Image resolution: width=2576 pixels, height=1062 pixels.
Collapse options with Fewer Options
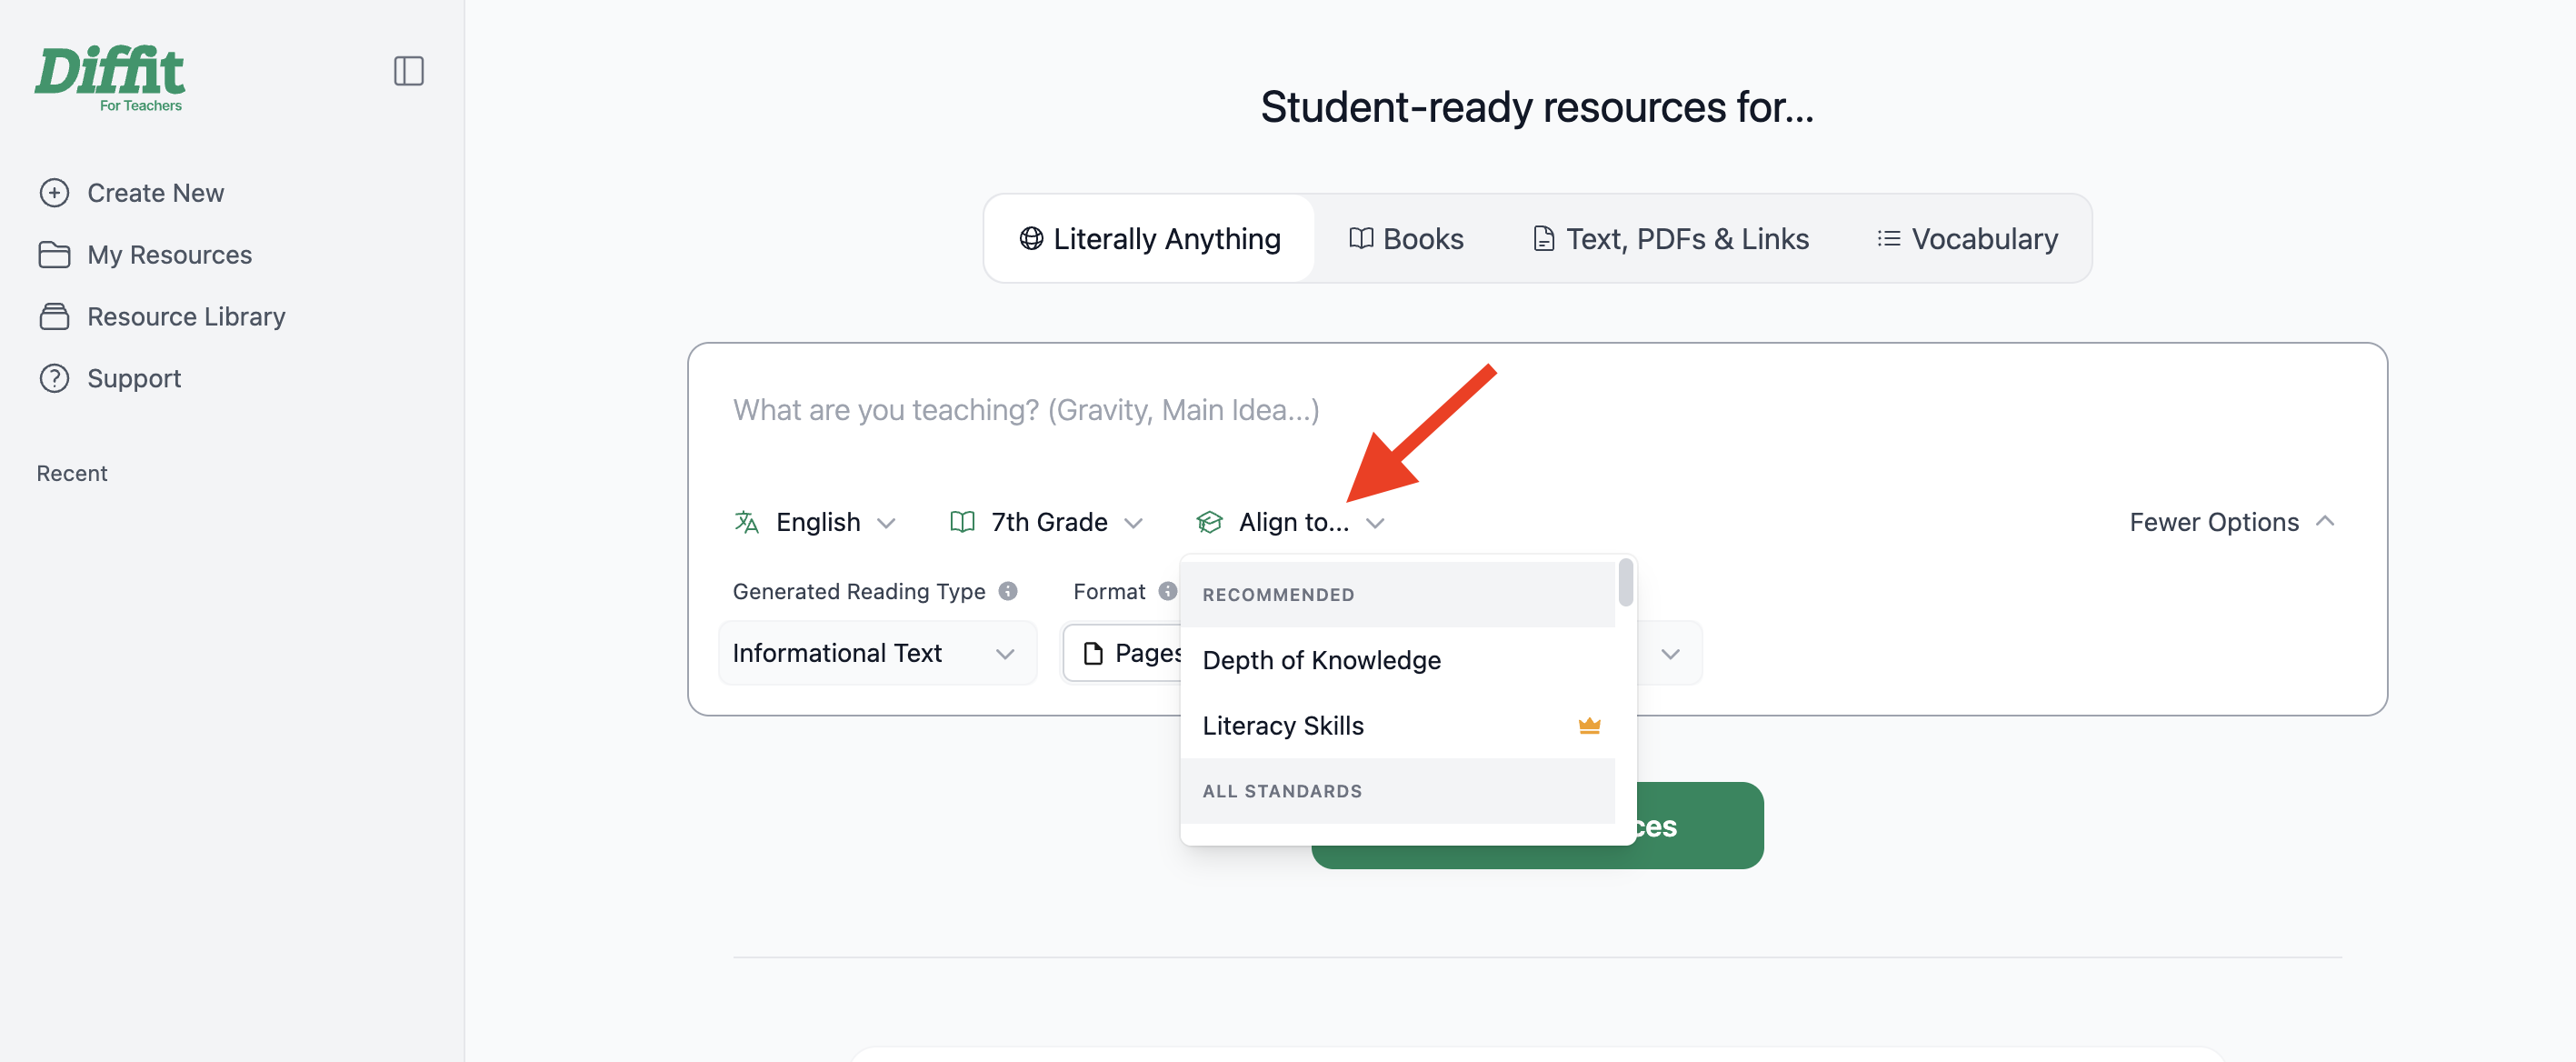(x=2232, y=522)
